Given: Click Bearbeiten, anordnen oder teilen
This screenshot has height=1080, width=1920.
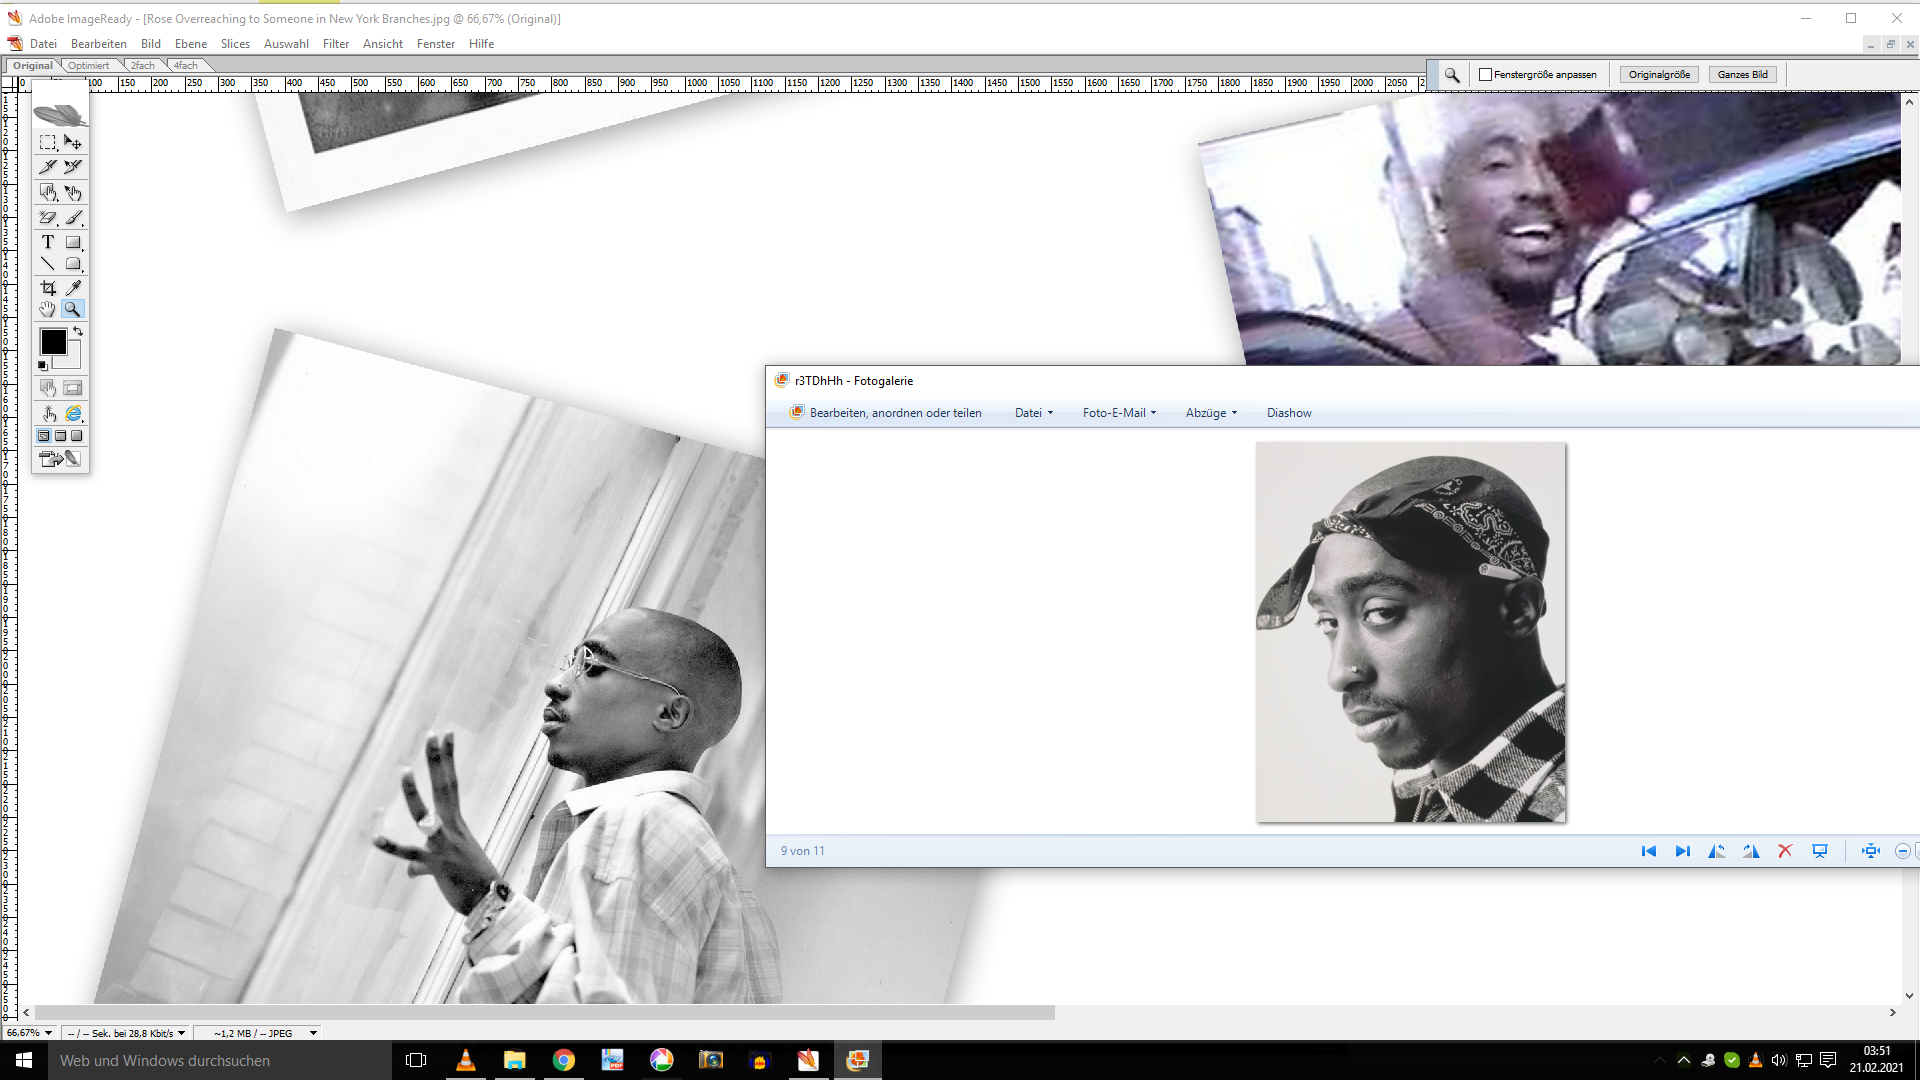Looking at the screenshot, I should point(886,413).
